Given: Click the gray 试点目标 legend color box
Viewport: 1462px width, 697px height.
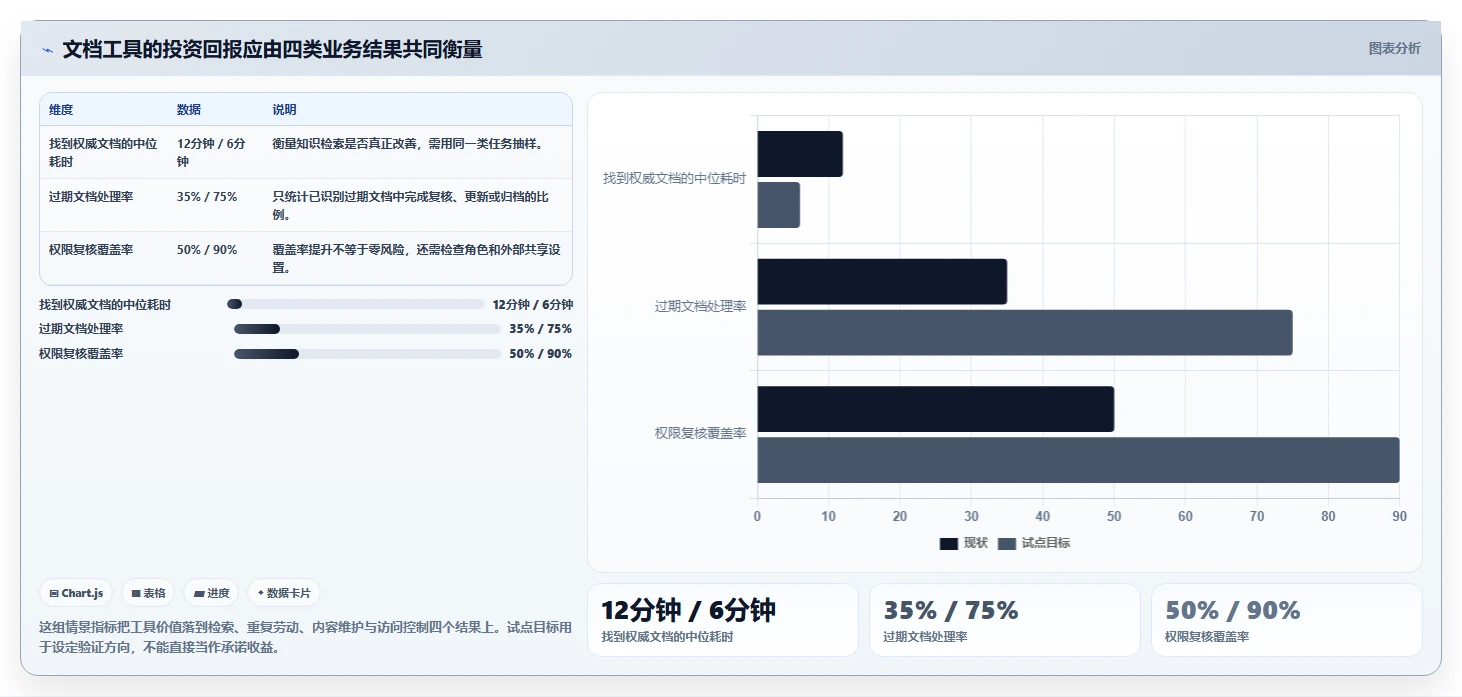Looking at the screenshot, I should click(1006, 543).
